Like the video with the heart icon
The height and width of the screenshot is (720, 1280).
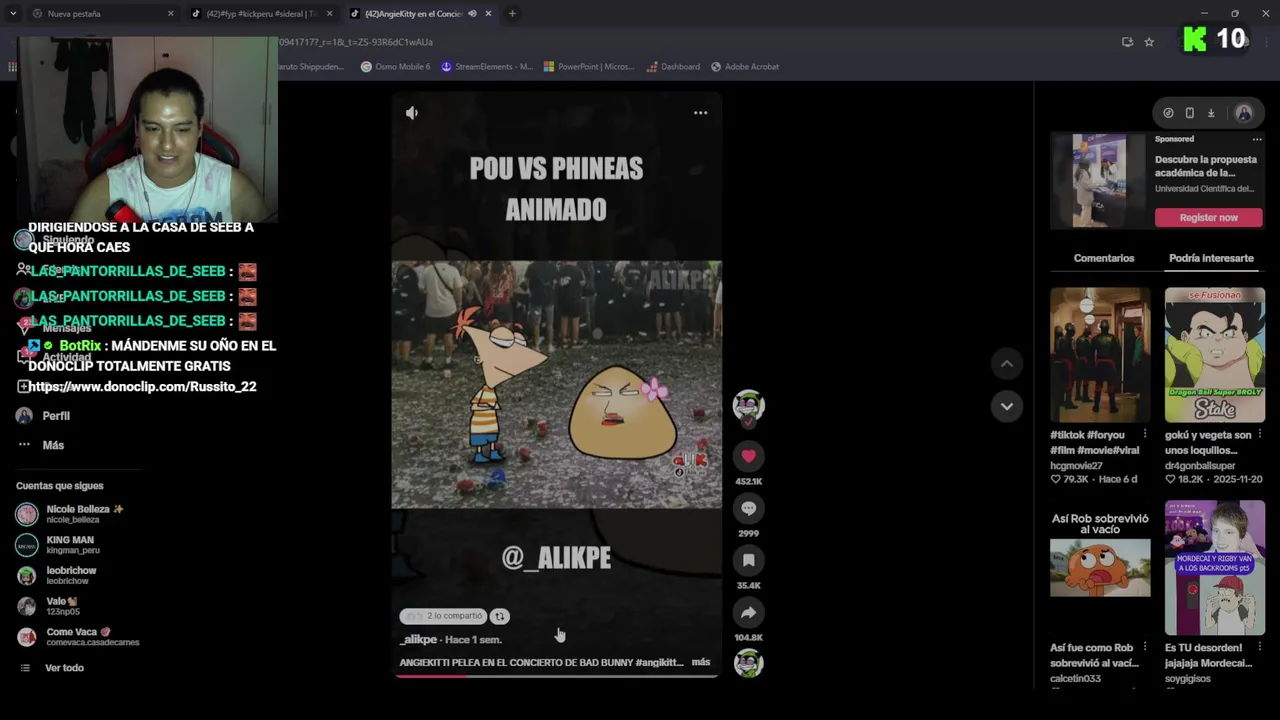point(748,456)
